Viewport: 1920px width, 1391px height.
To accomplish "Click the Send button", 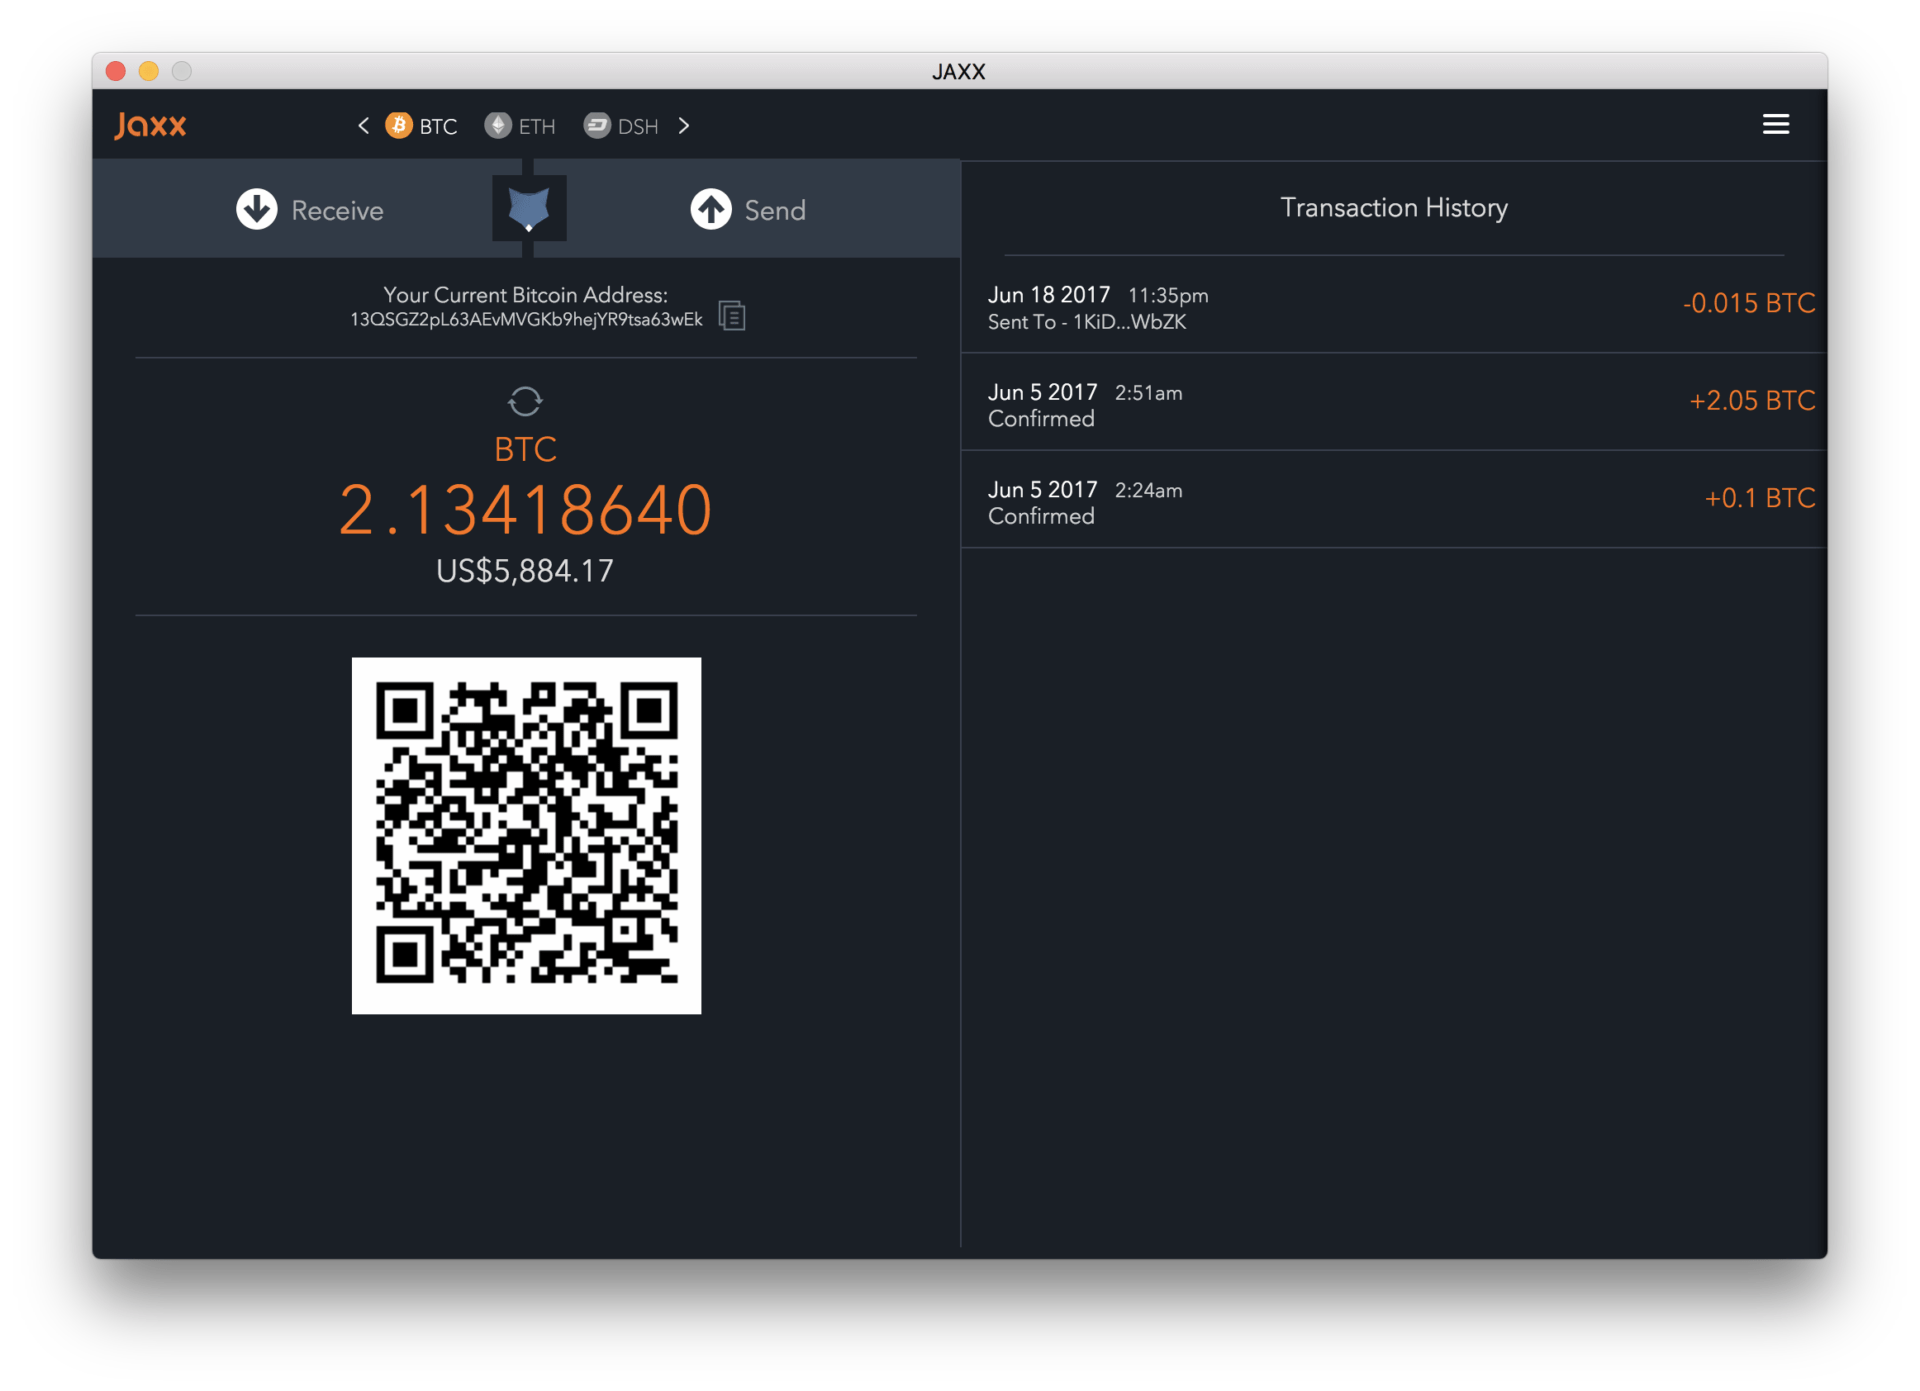I will pyautogui.click(x=748, y=210).
